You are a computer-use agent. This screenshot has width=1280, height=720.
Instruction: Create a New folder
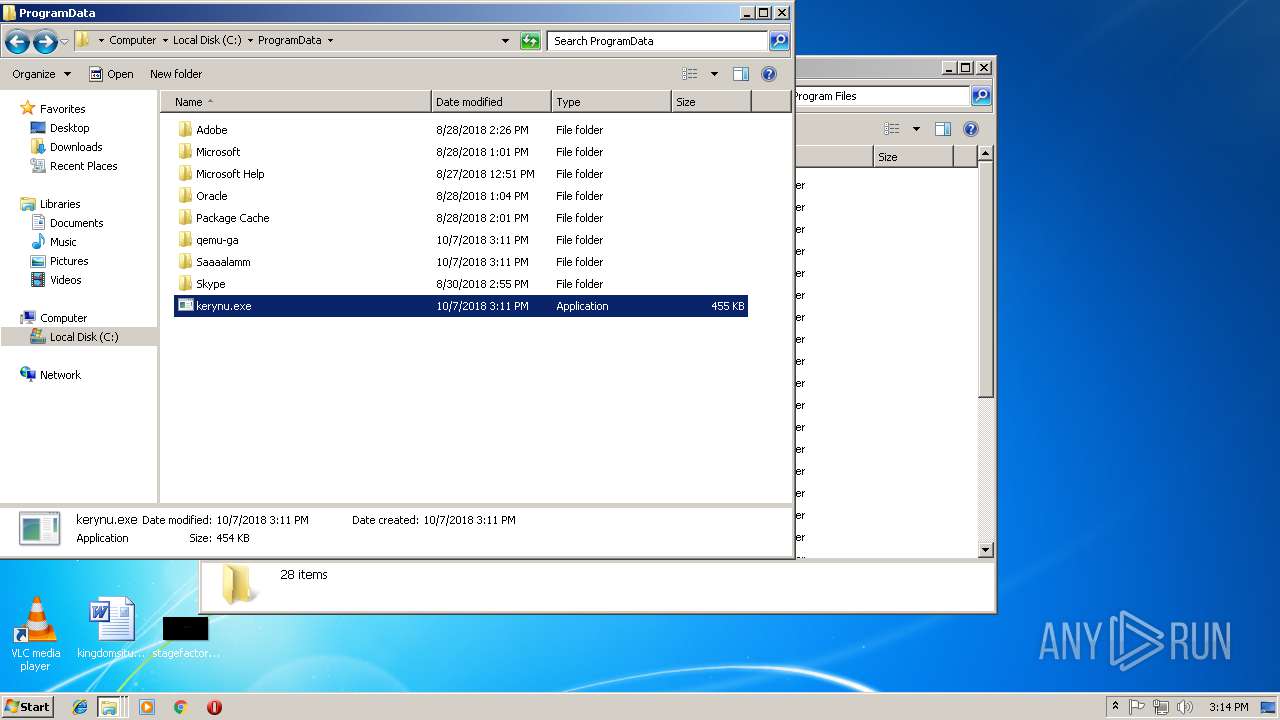pos(176,74)
